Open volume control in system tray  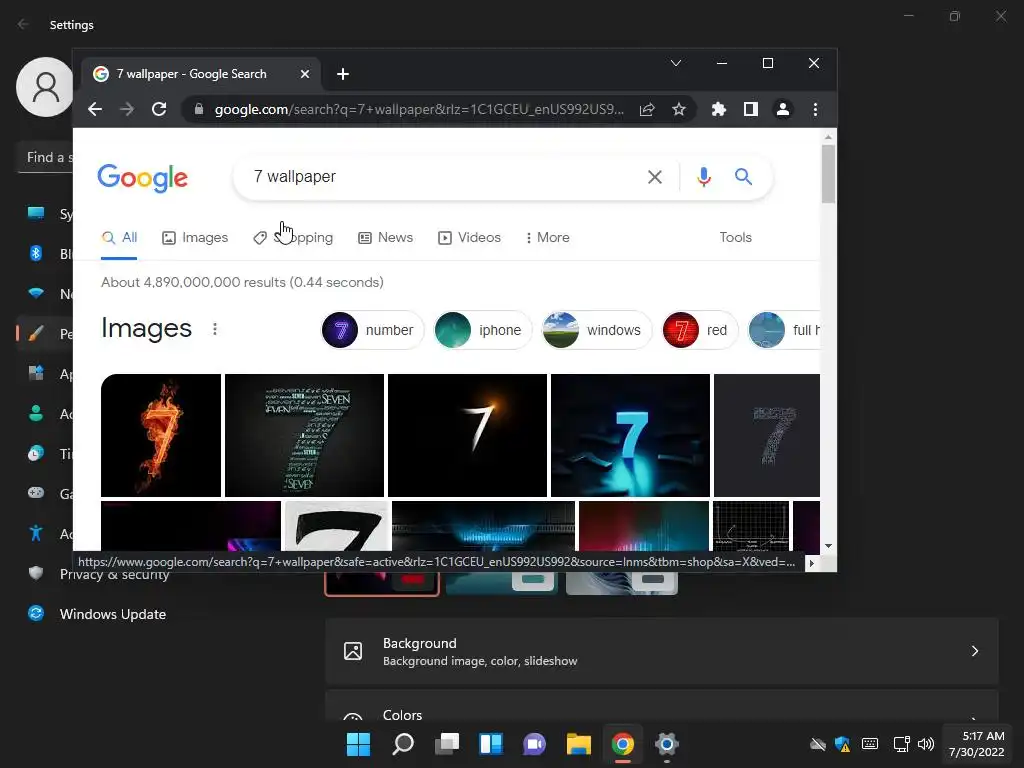pos(926,744)
